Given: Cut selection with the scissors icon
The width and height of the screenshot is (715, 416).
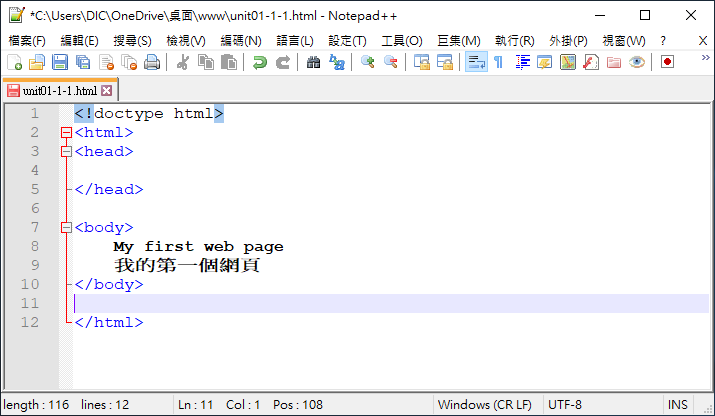Looking at the screenshot, I should (x=182, y=62).
